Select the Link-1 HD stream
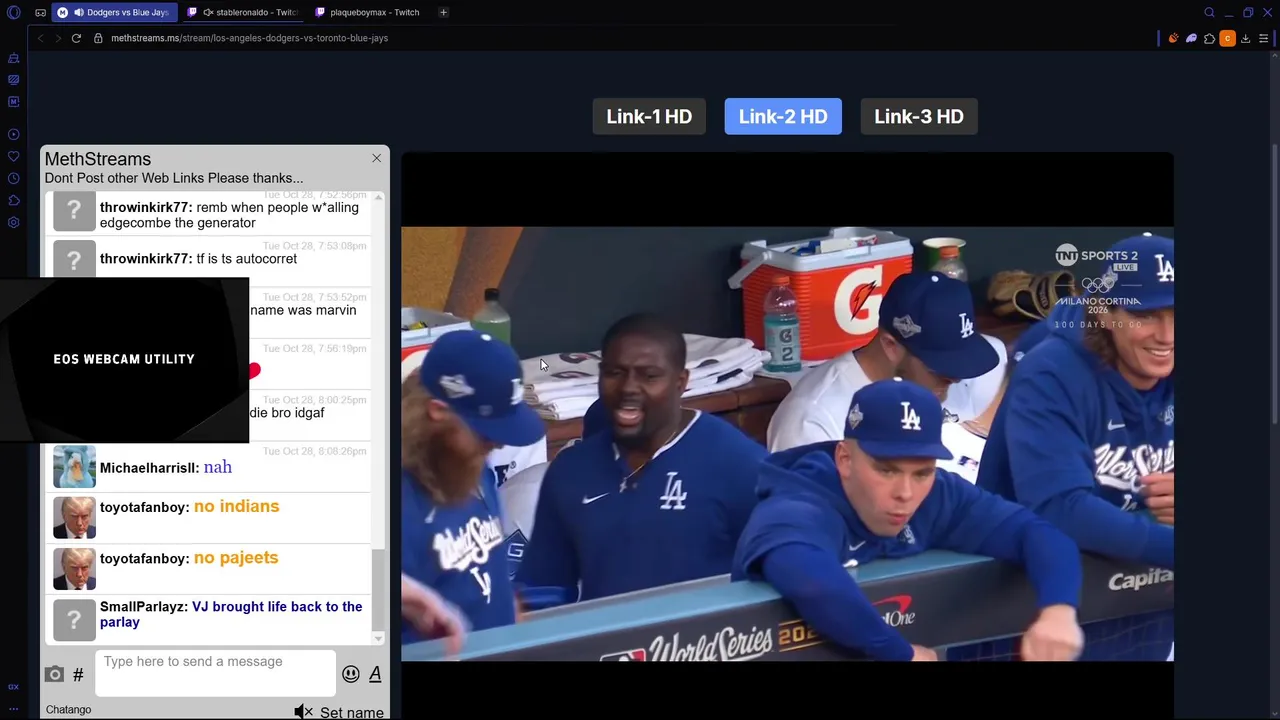The height and width of the screenshot is (720, 1280). tap(649, 116)
